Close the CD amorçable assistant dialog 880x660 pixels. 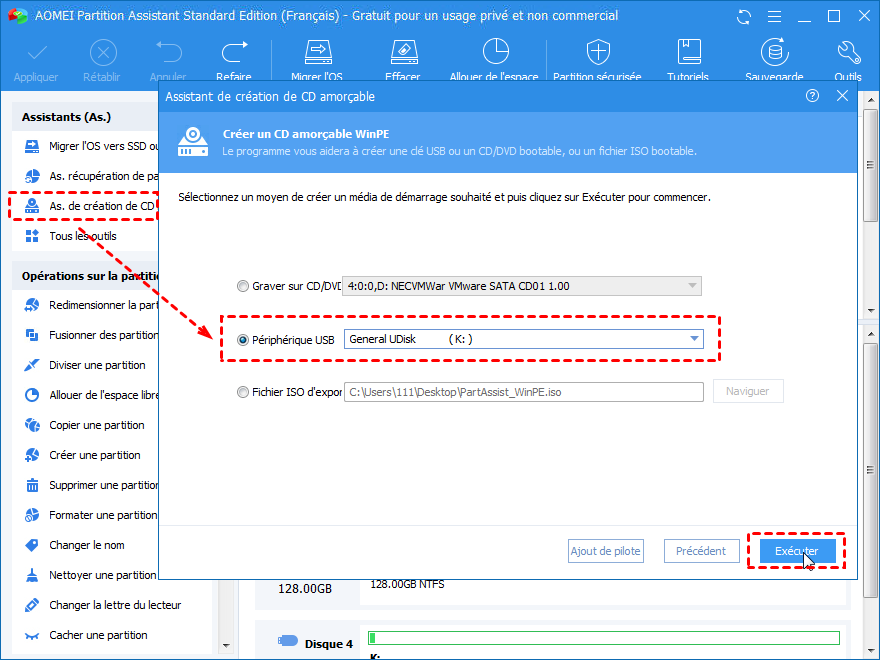[x=842, y=96]
